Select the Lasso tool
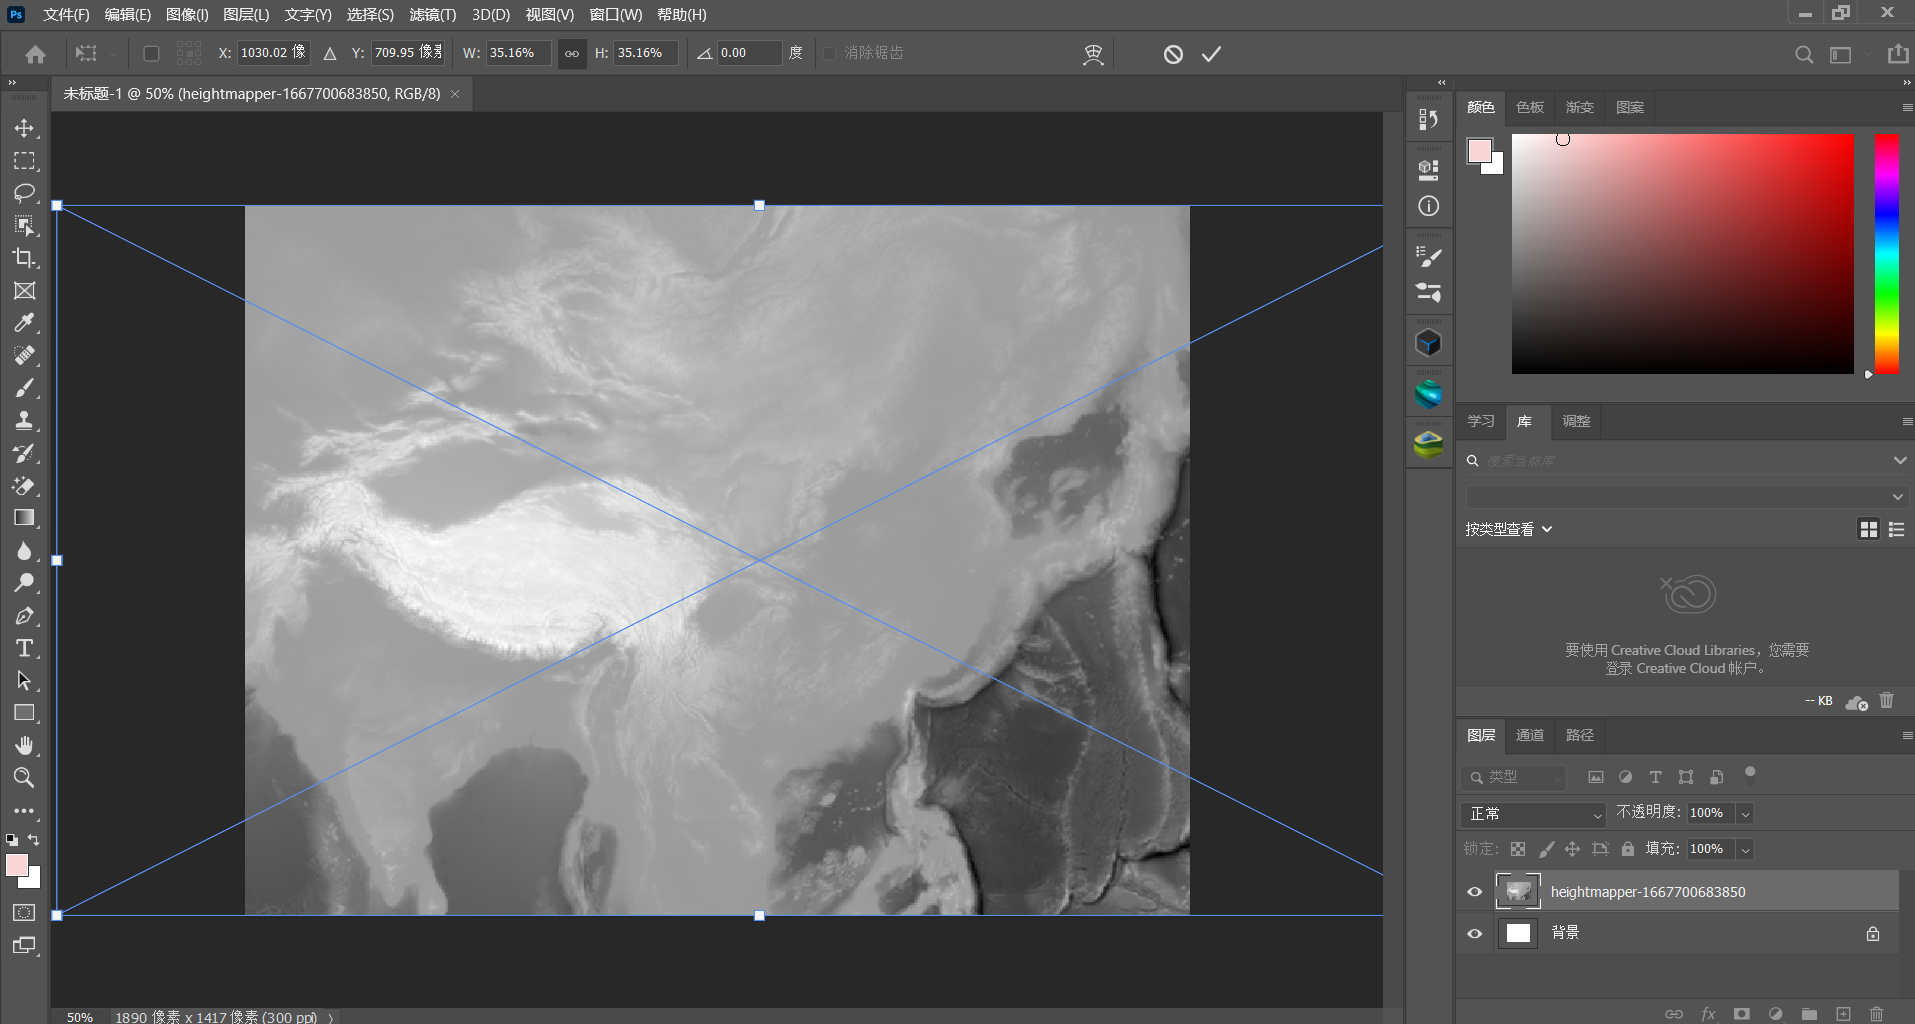1915x1024 pixels. point(24,193)
